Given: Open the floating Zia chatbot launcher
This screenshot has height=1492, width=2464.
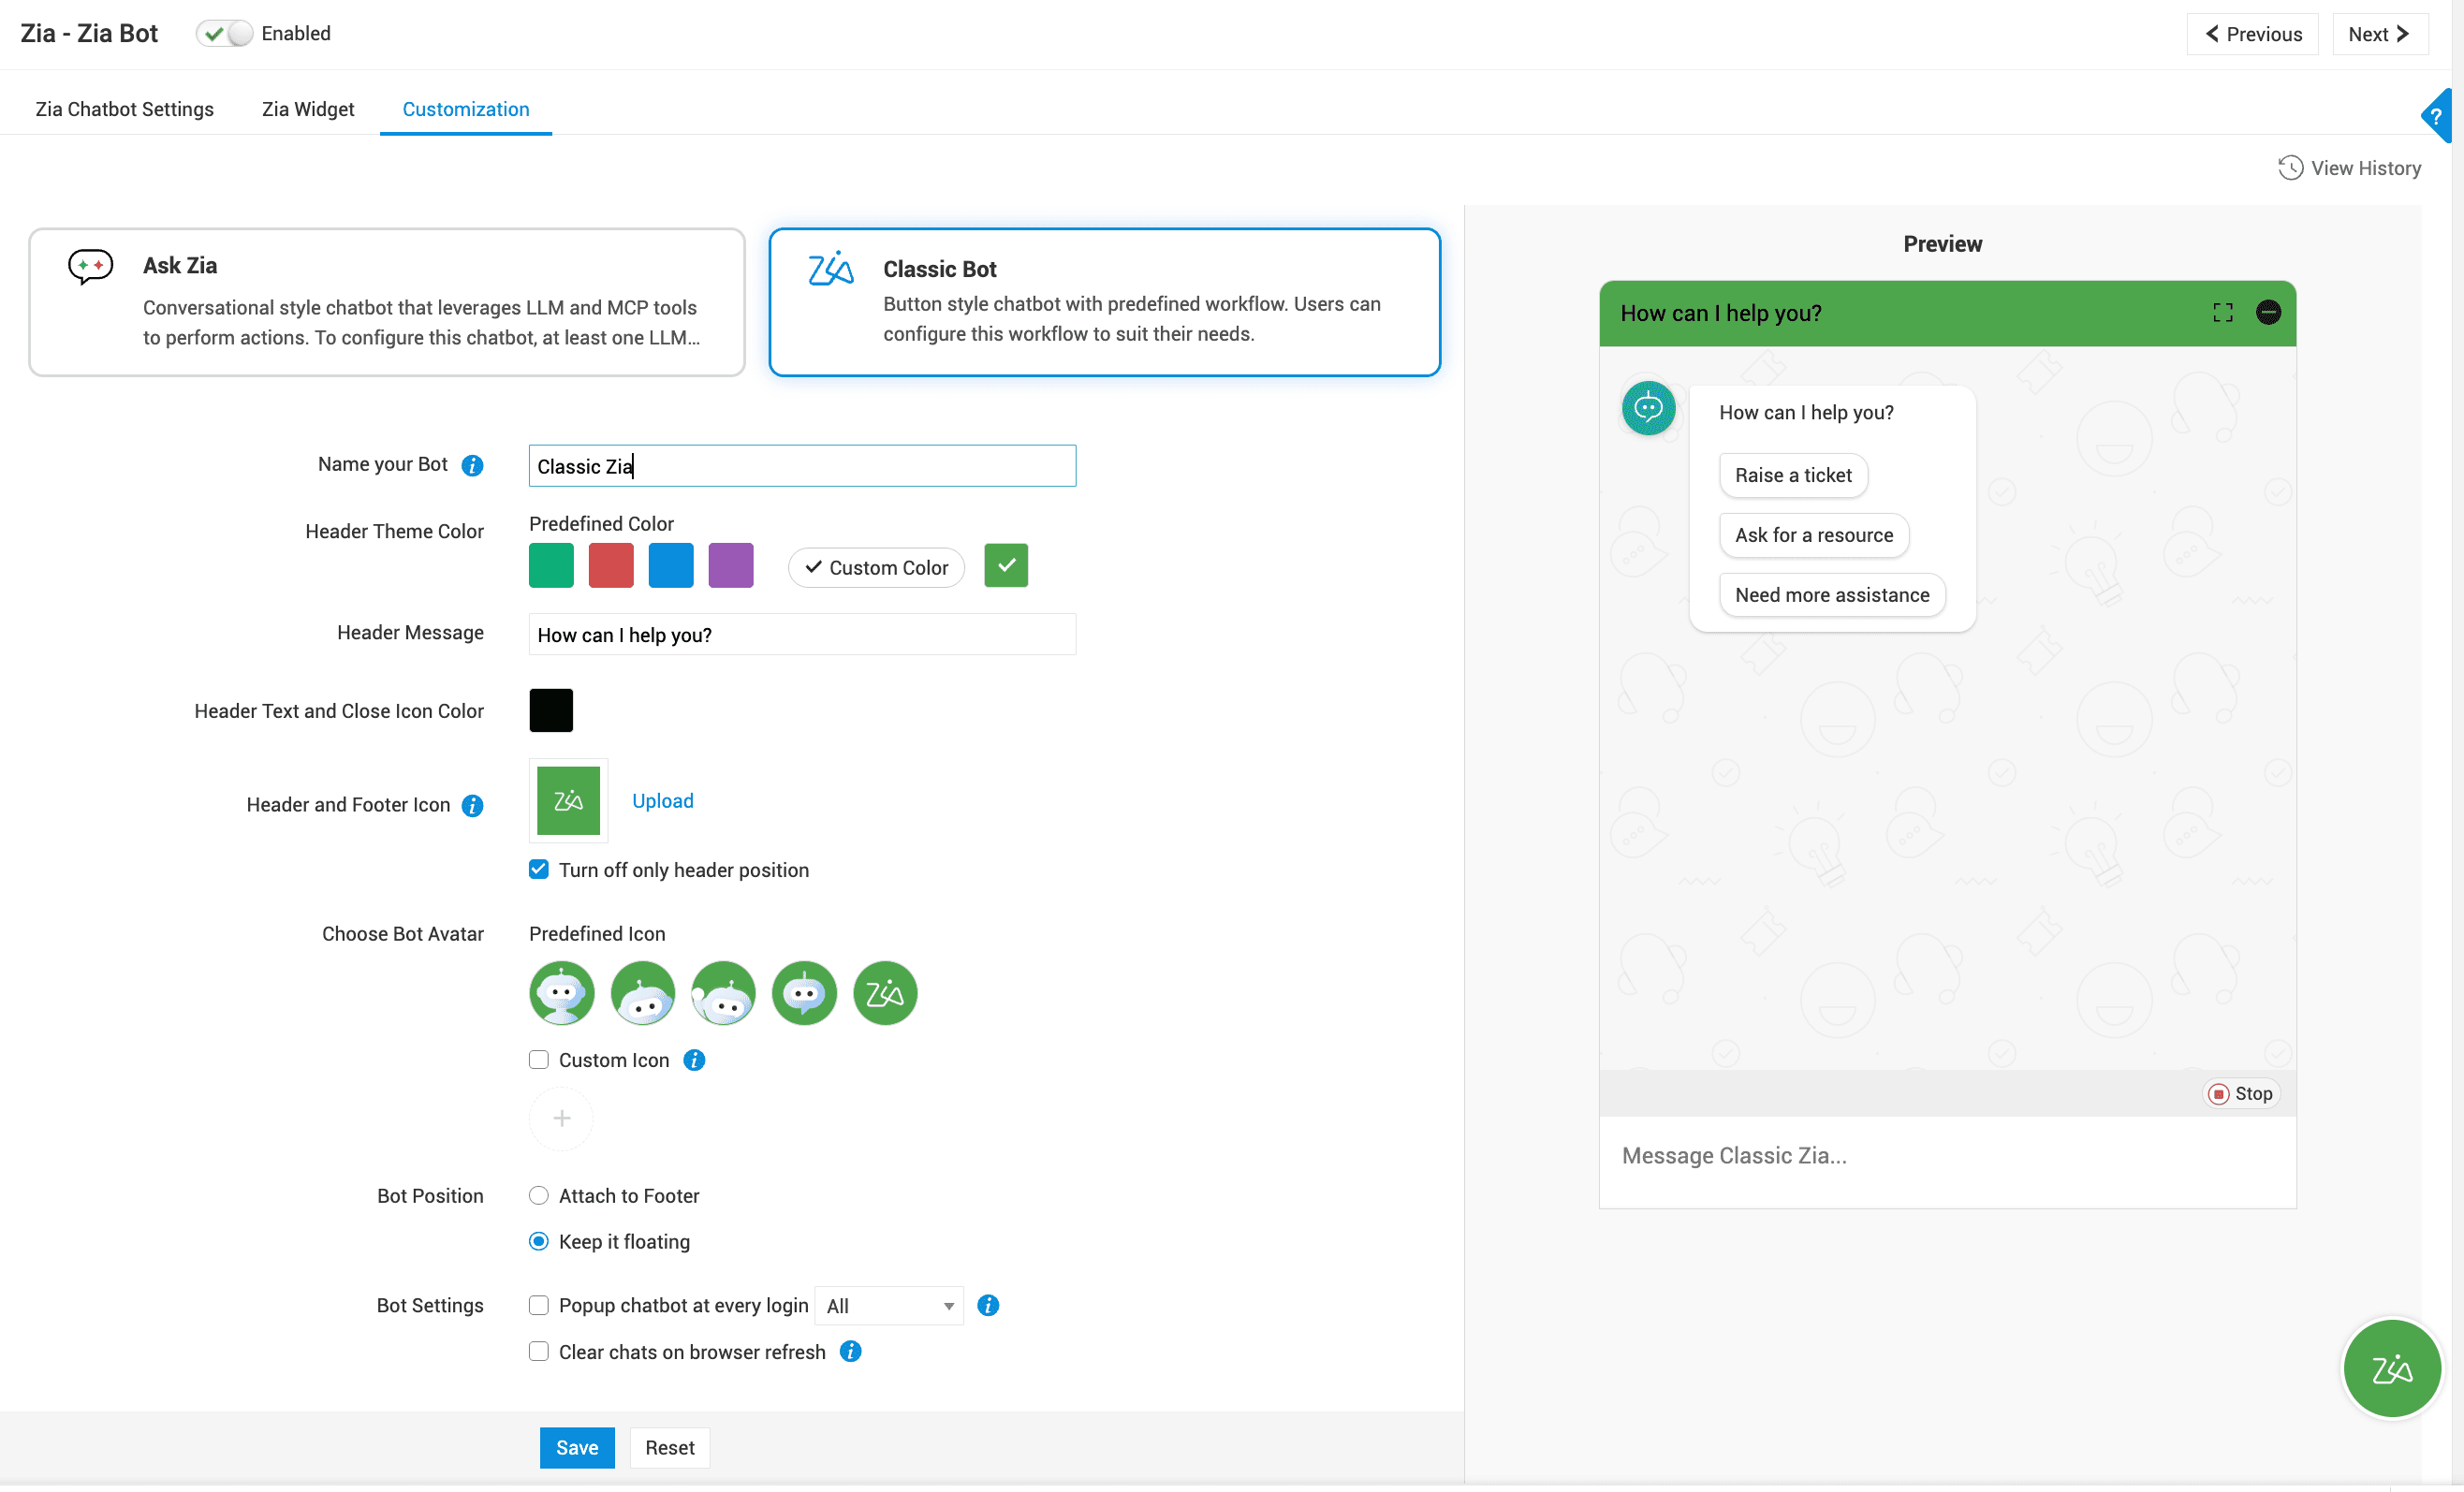Looking at the screenshot, I should click(x=2391, y=1368).
